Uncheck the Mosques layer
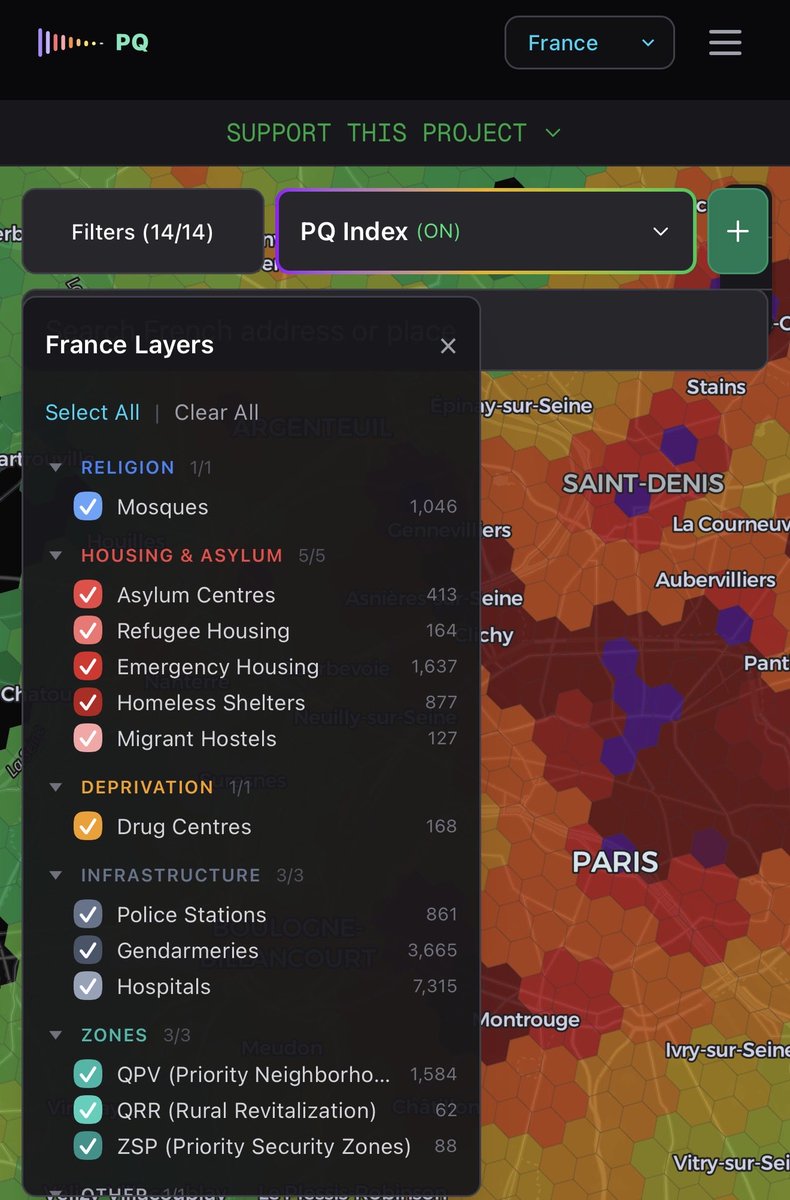This screenshot has width=790, height=1200. (x=88, y=507)
